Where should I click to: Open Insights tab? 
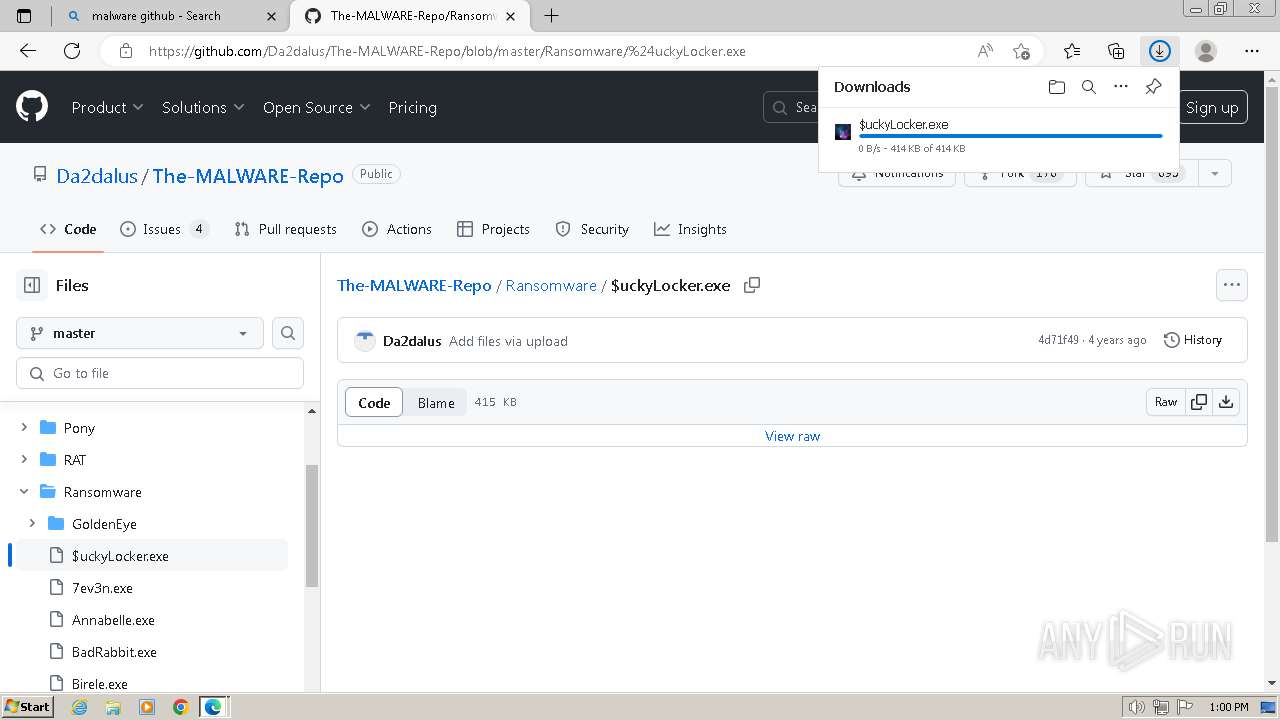[x=690, y=229]
